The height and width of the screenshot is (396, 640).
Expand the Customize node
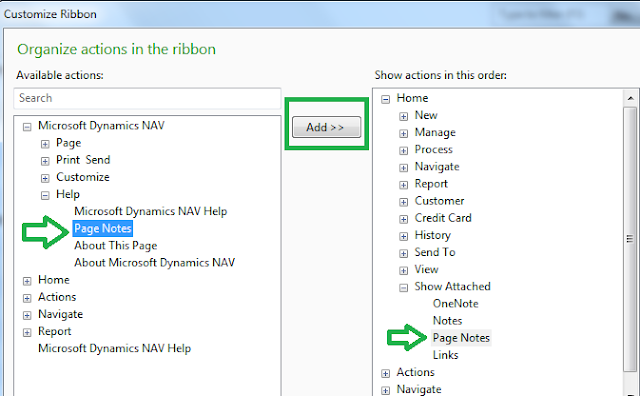pos(45,178)
